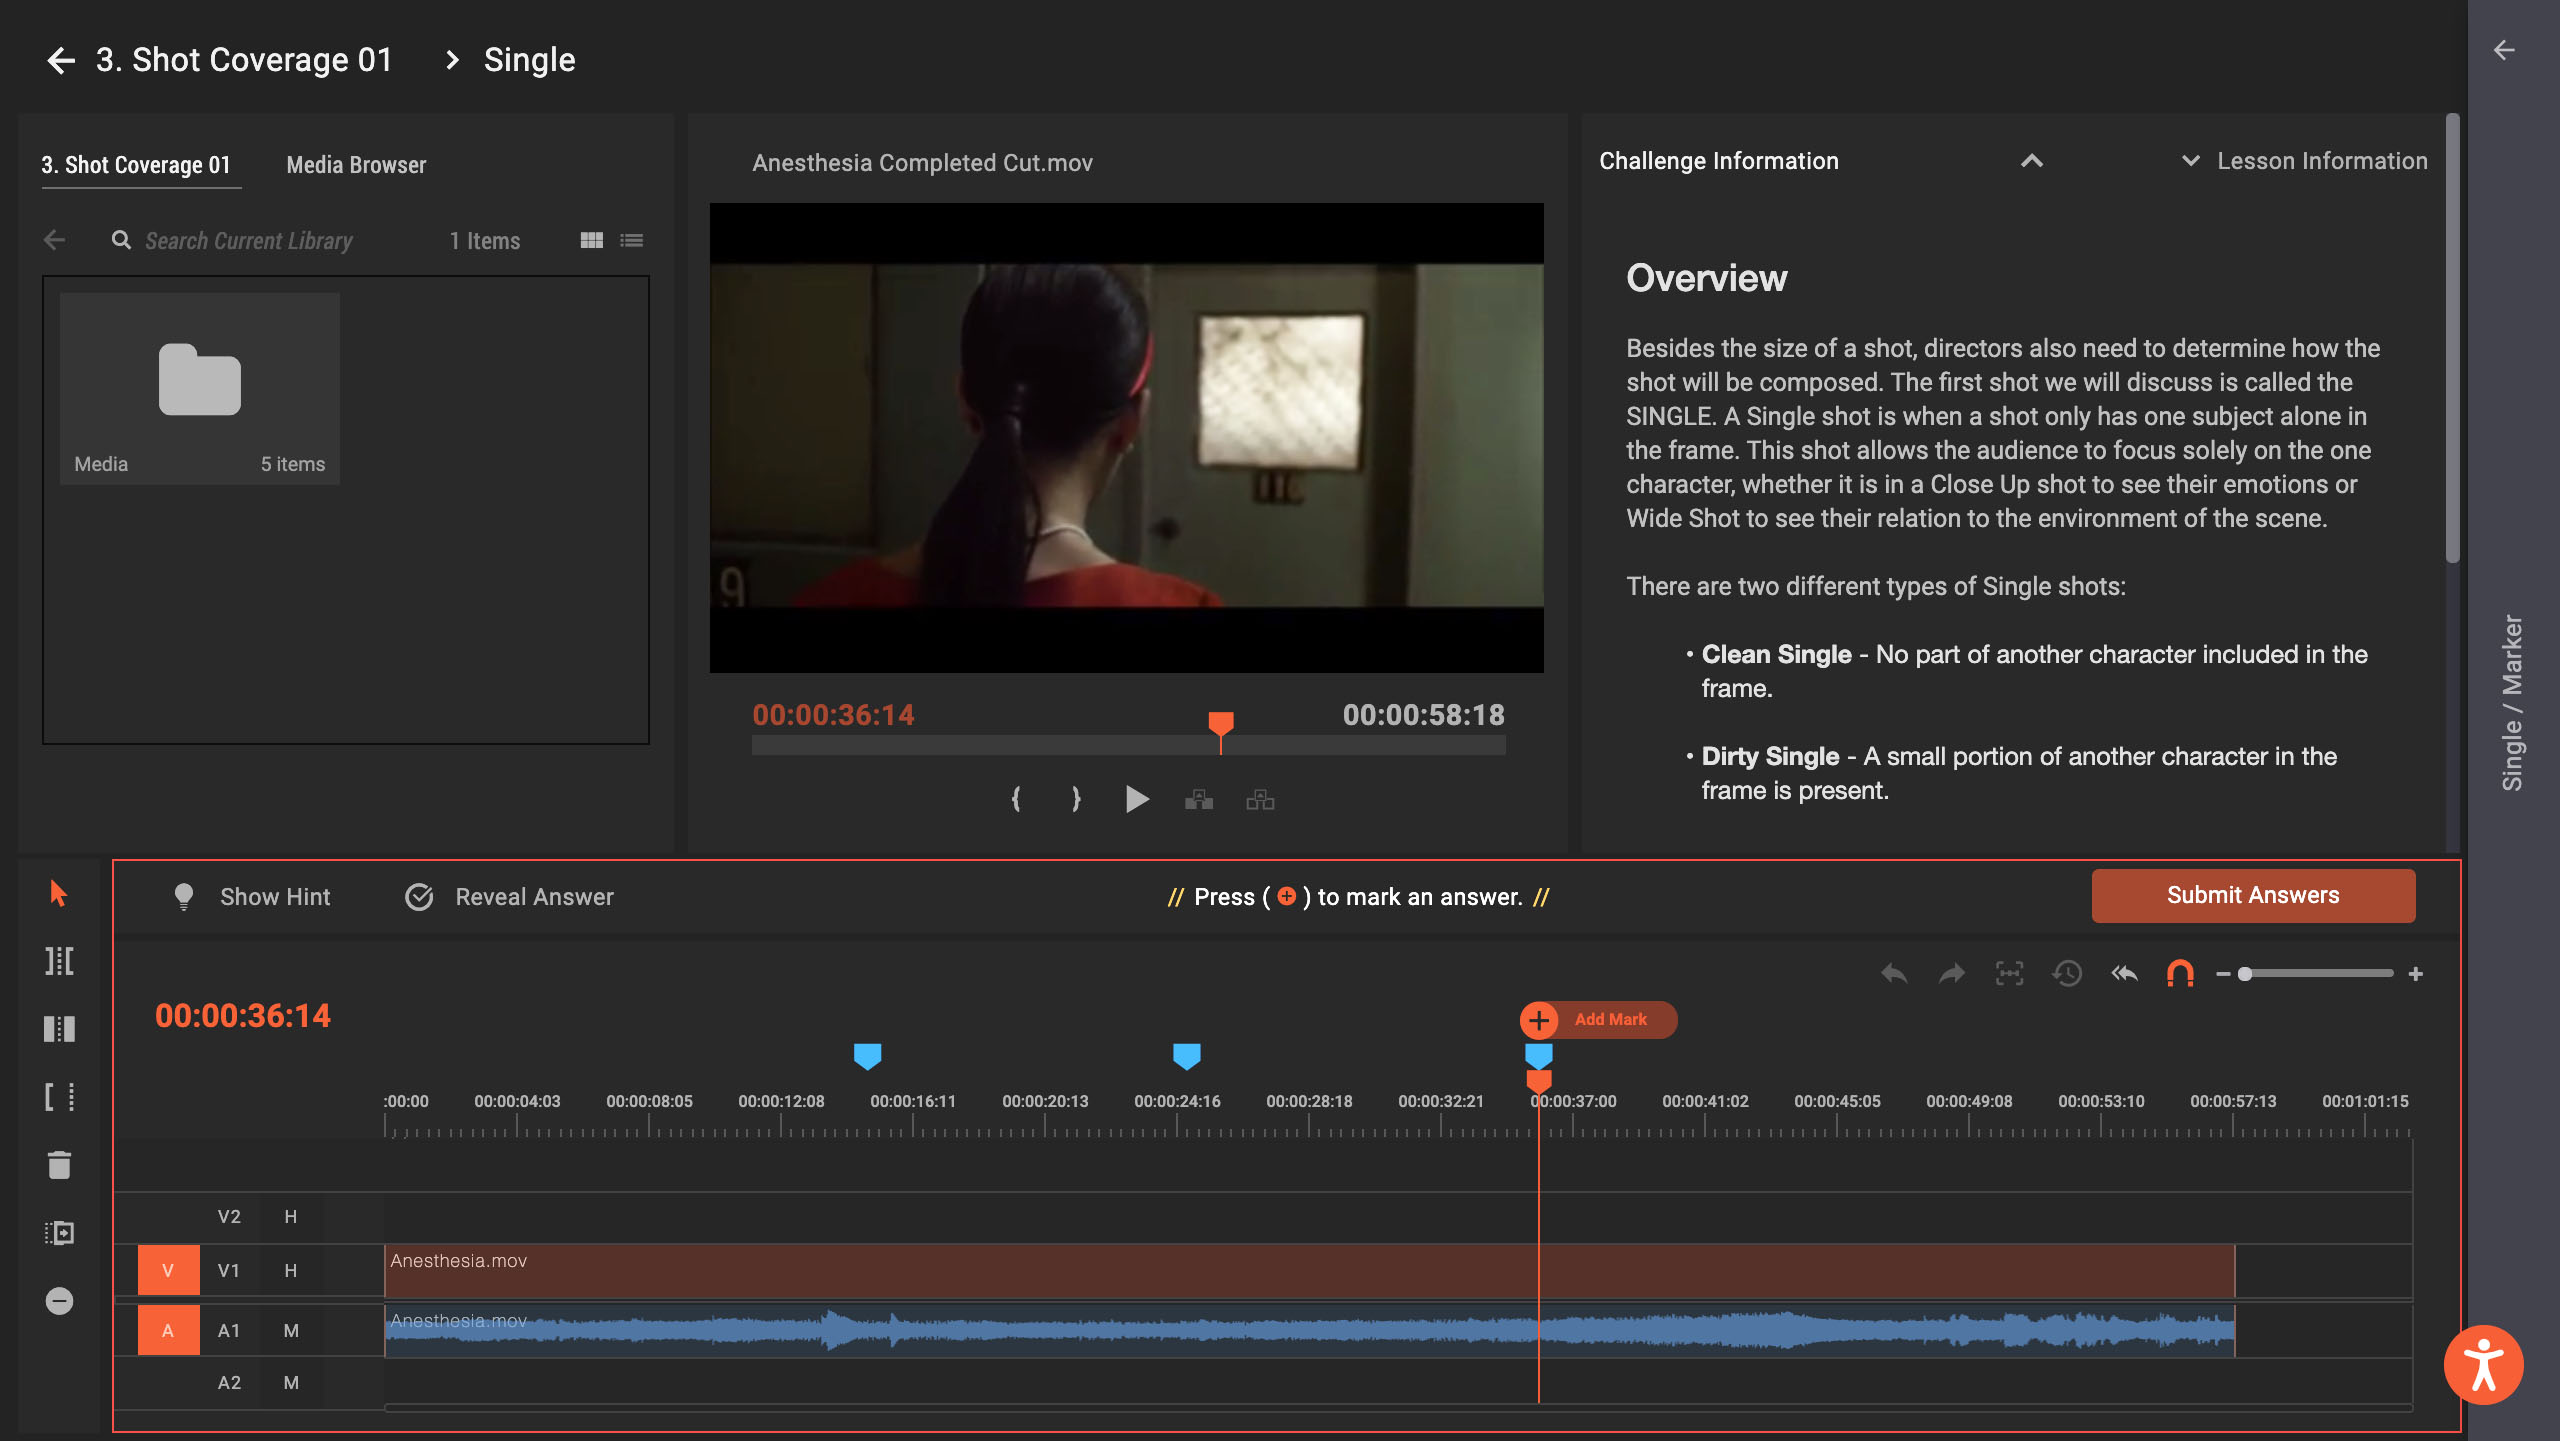Click the redo arrow above the timeline

[x=1951, y=972]
